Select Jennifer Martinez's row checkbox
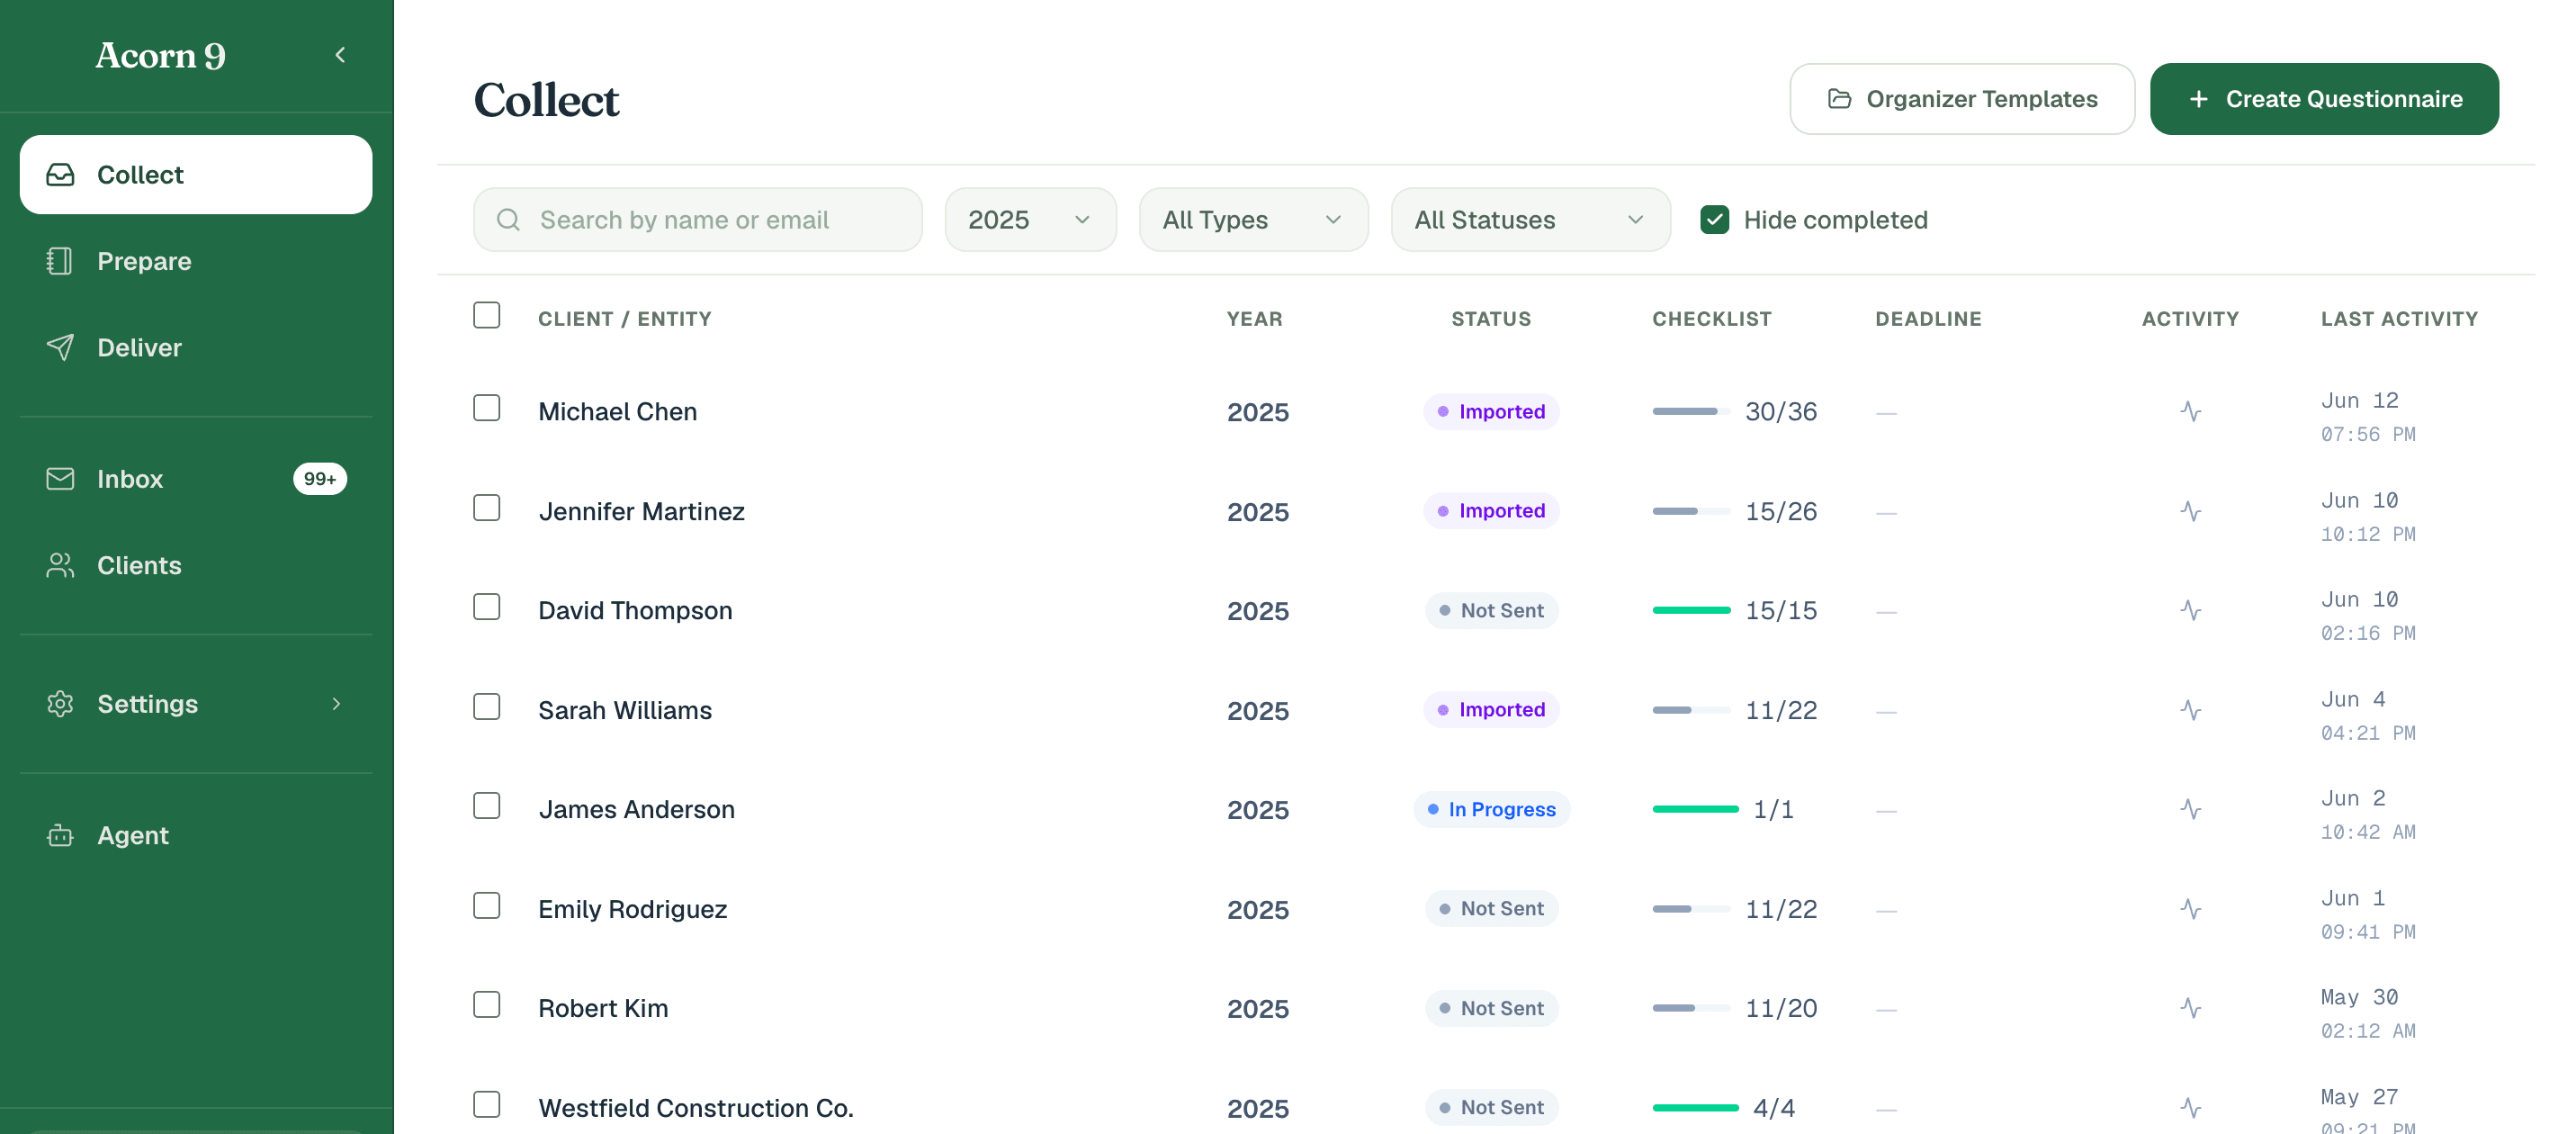This screenshot has width=2576, height=1134. (x=487, y=508)
